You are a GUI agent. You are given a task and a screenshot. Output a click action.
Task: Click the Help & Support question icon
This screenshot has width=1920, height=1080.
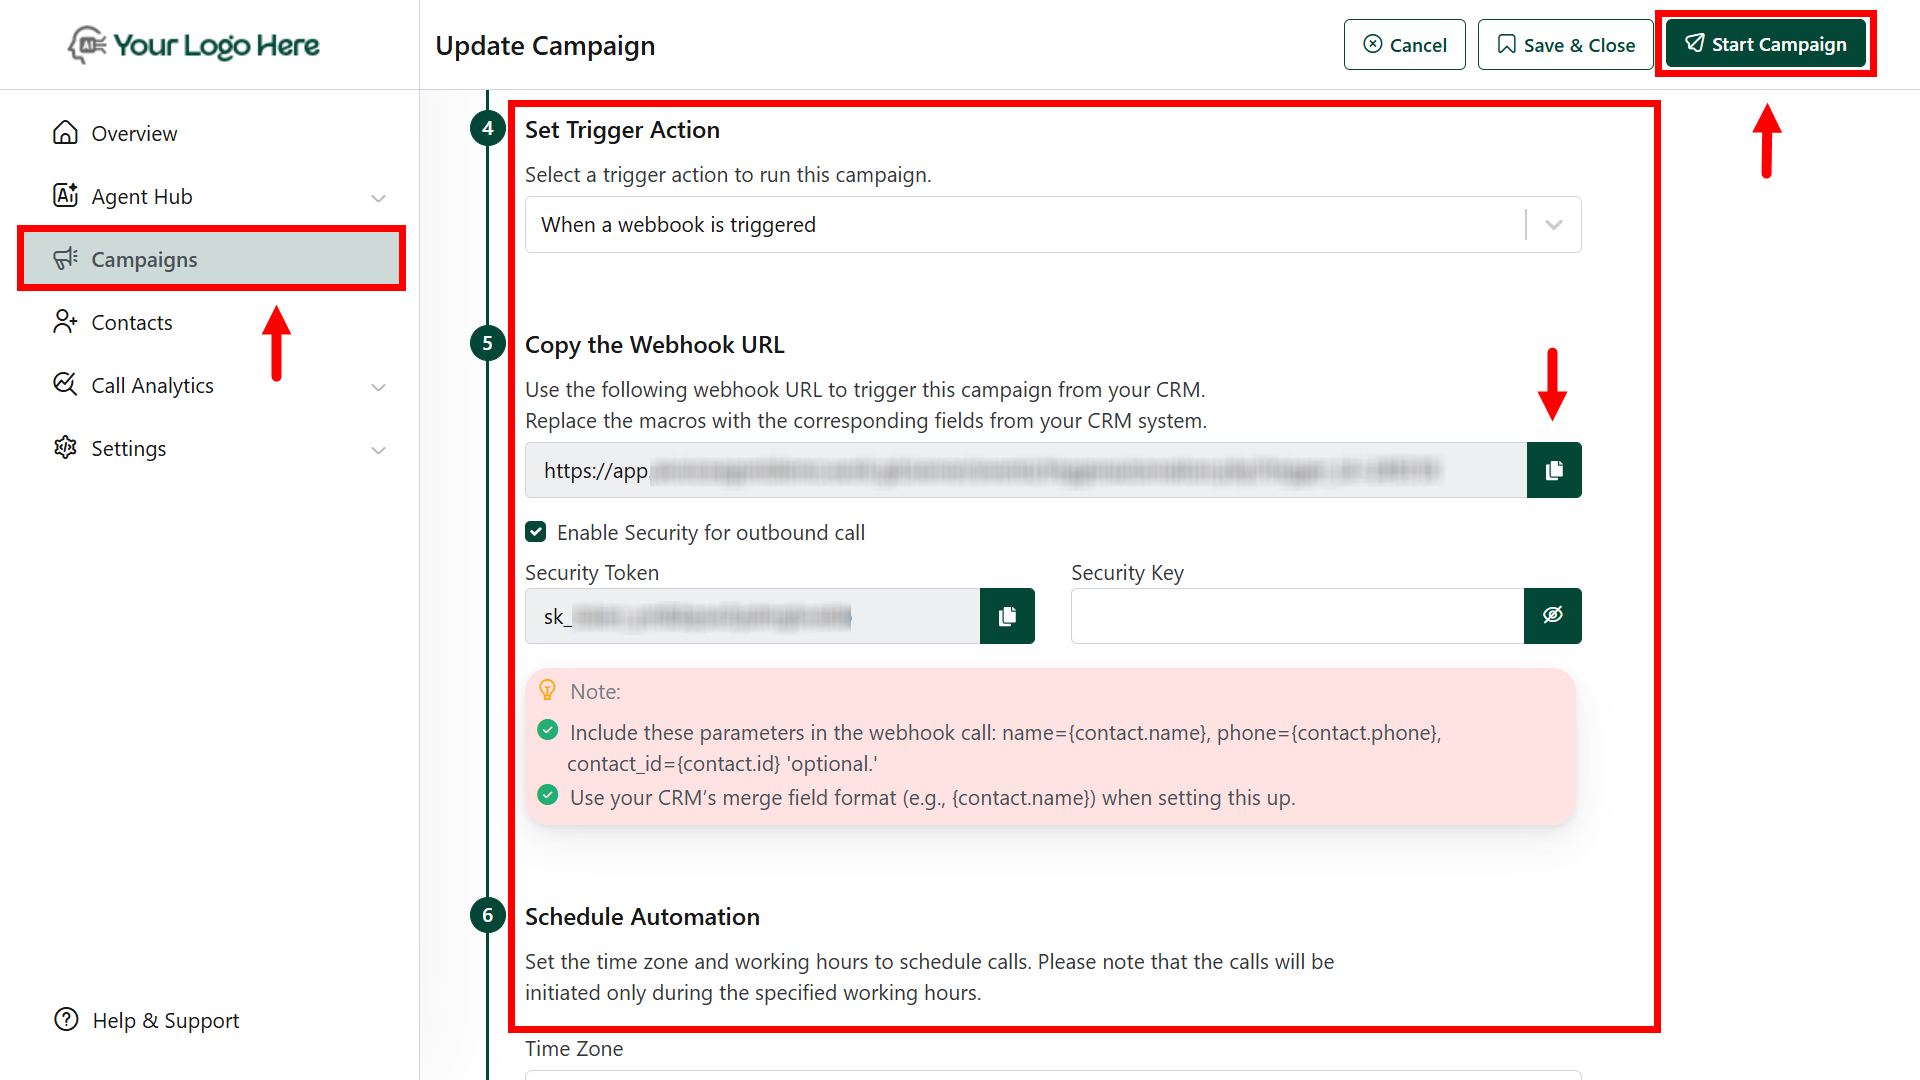click(66, 1020)
